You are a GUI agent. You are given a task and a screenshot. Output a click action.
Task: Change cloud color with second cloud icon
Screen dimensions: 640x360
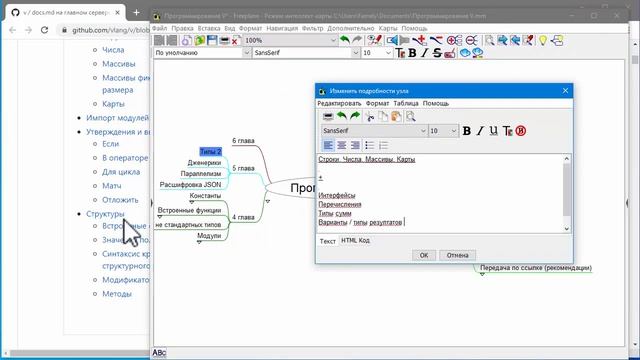(x=477, y=53)
